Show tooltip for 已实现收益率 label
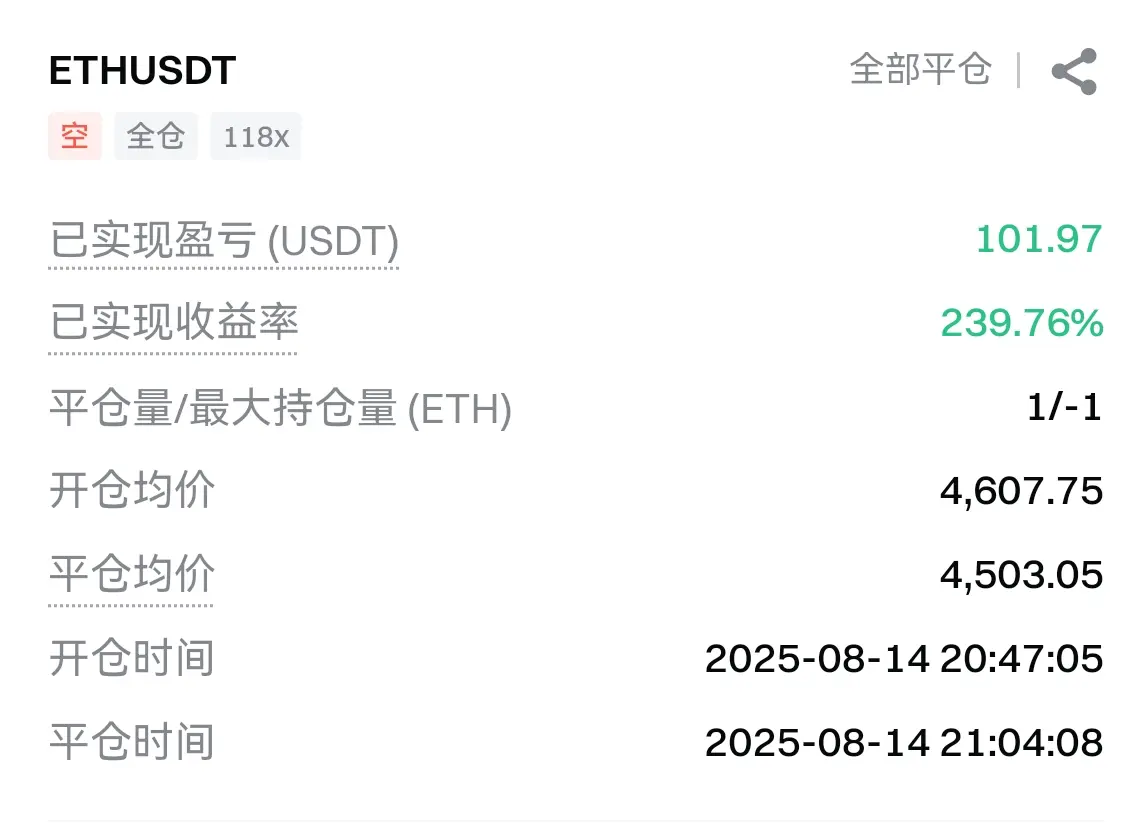 (x=173, y=323)
